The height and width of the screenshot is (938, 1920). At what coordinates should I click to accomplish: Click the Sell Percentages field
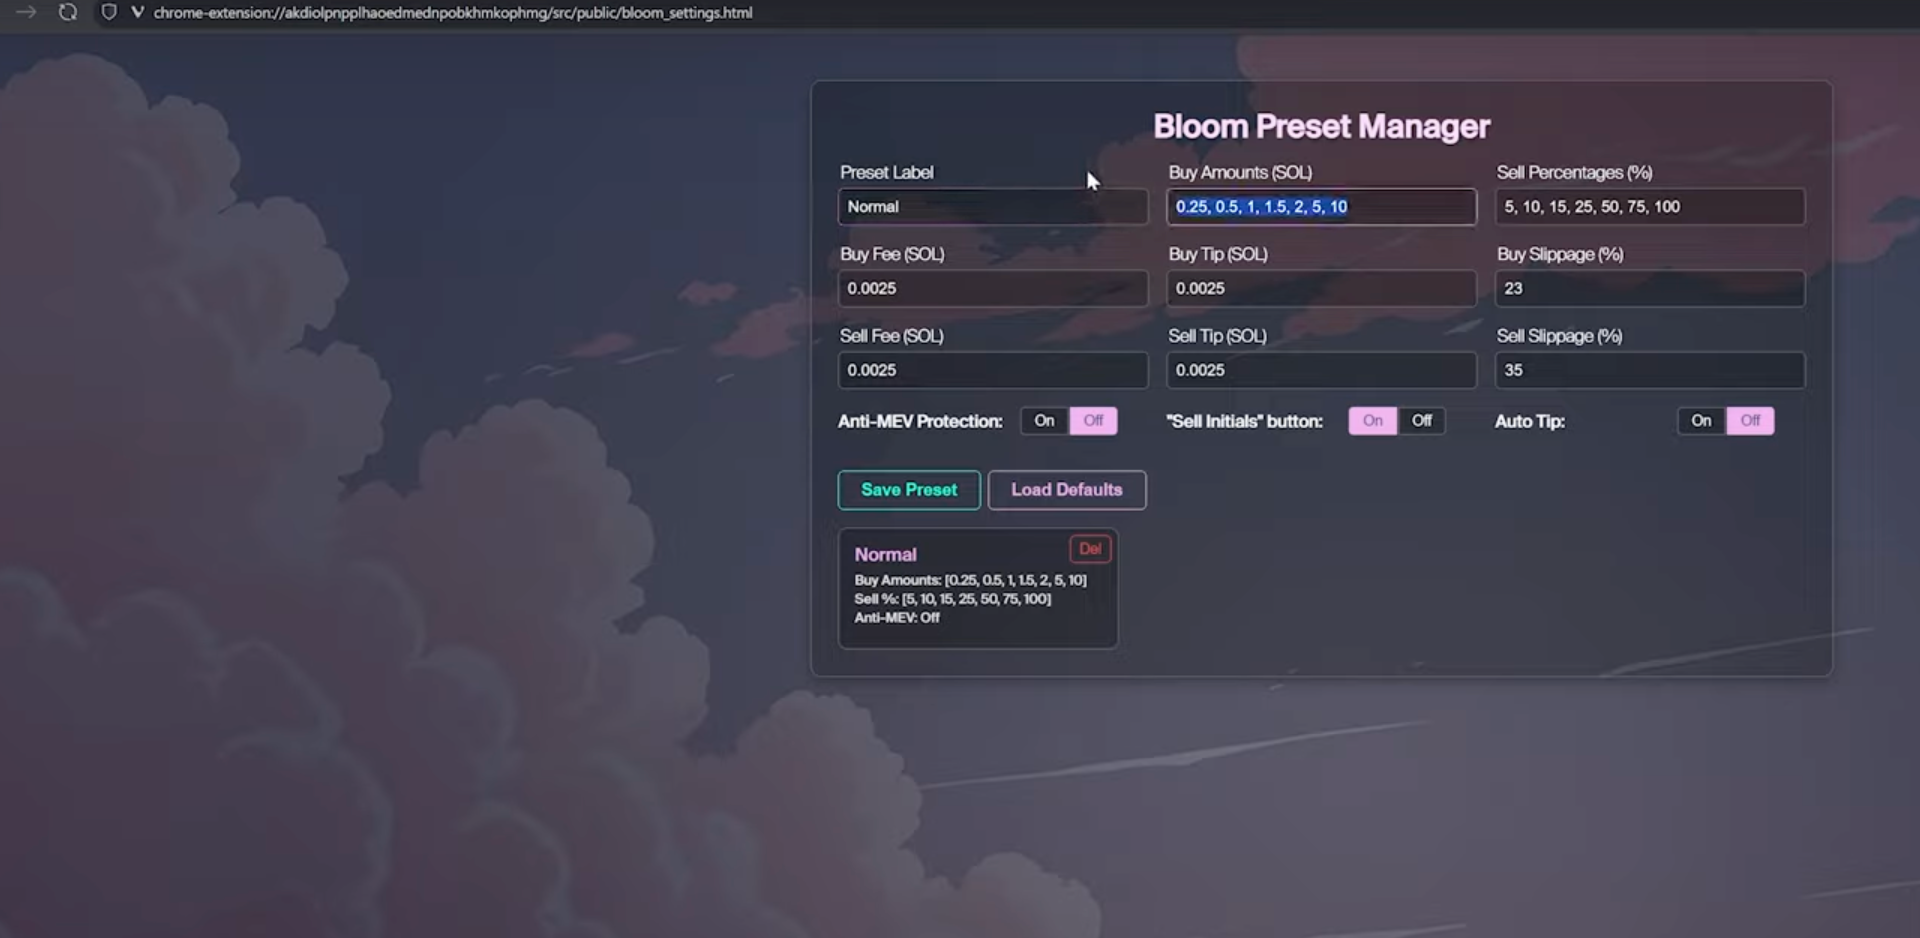1649,206
